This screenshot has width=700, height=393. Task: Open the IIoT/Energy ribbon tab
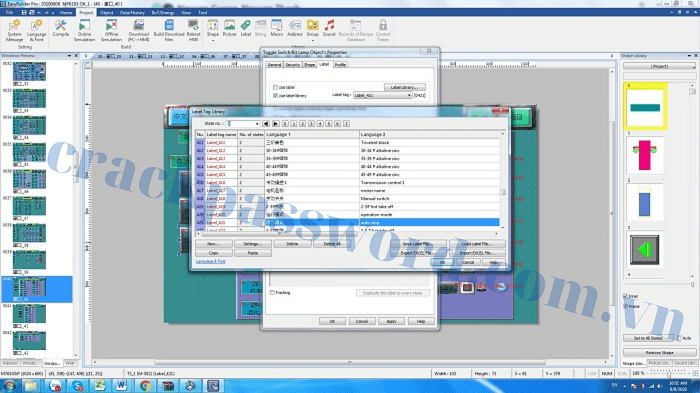coord(163,13)
